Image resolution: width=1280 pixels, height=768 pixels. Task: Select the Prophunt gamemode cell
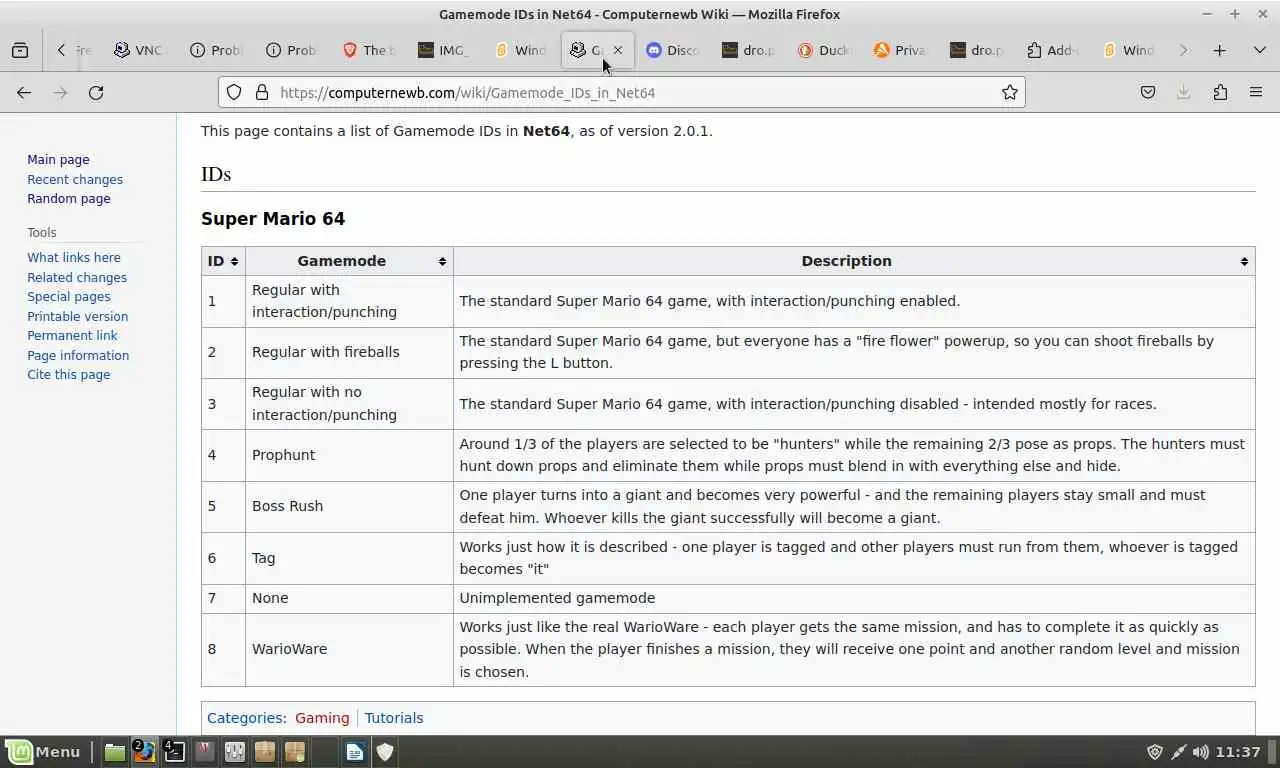[x=349, y=455]
